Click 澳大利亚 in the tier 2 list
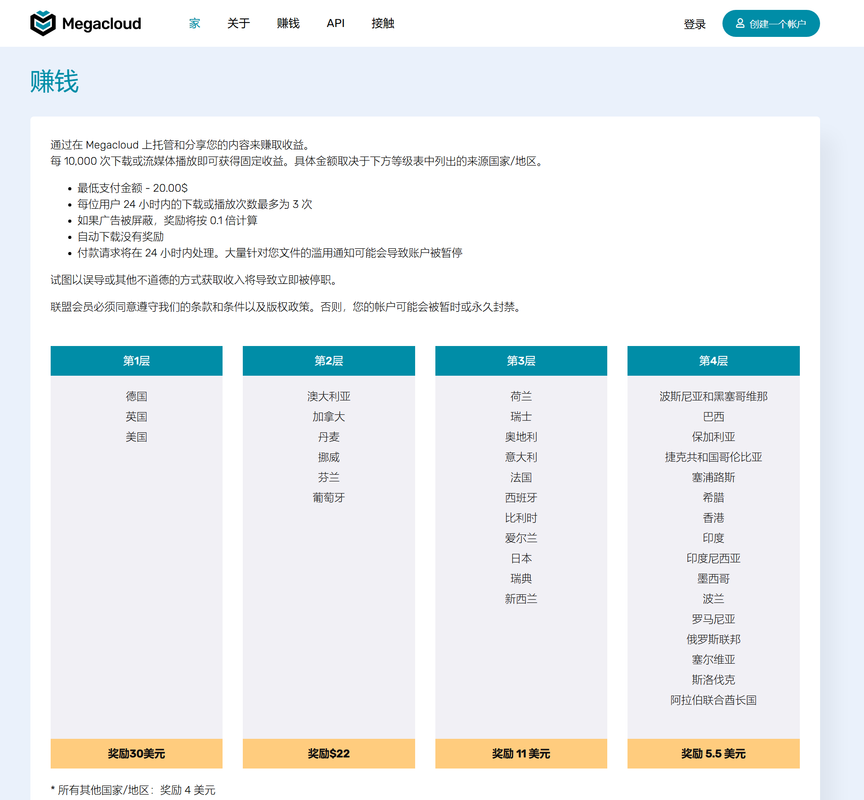Viewport: 864px width, 800px height. coord(329,396)
